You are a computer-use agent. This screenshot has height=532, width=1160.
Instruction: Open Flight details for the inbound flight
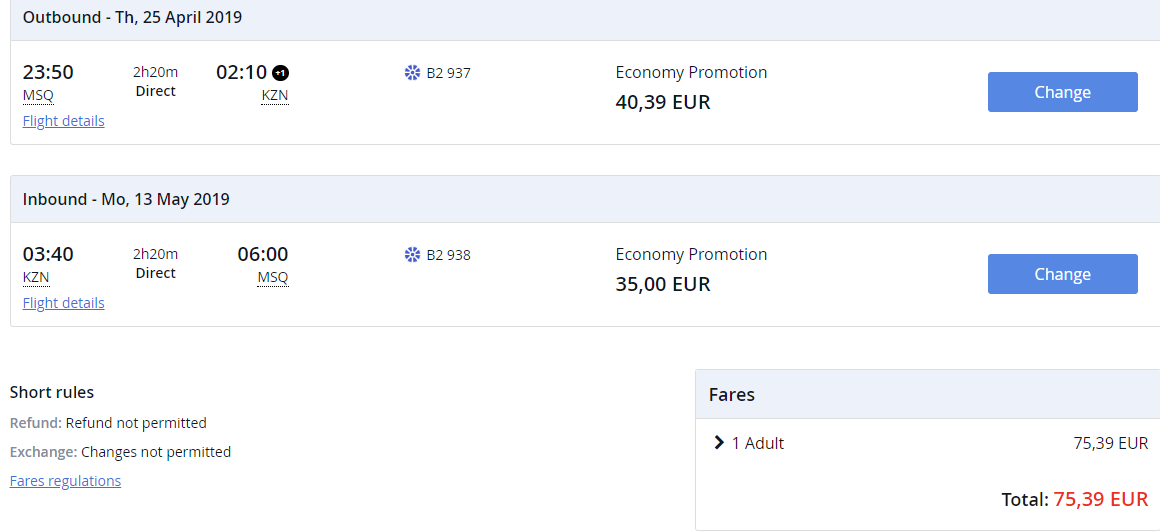point(64,303)
